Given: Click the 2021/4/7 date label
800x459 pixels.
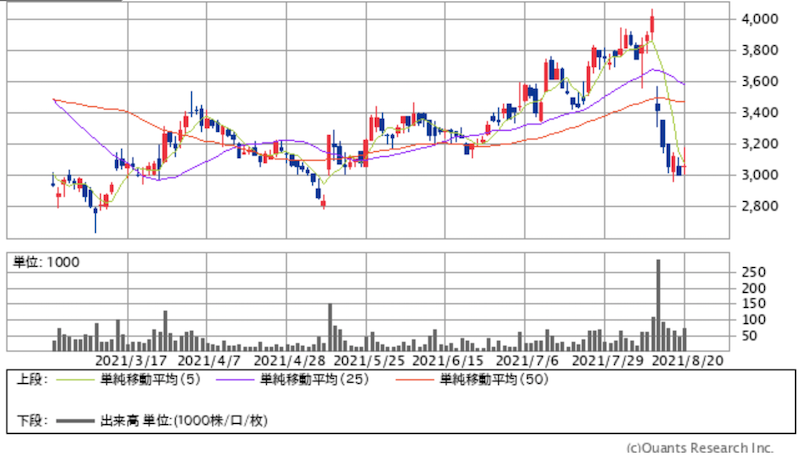Looking at the screenshot, I should [x=209, y=361].
